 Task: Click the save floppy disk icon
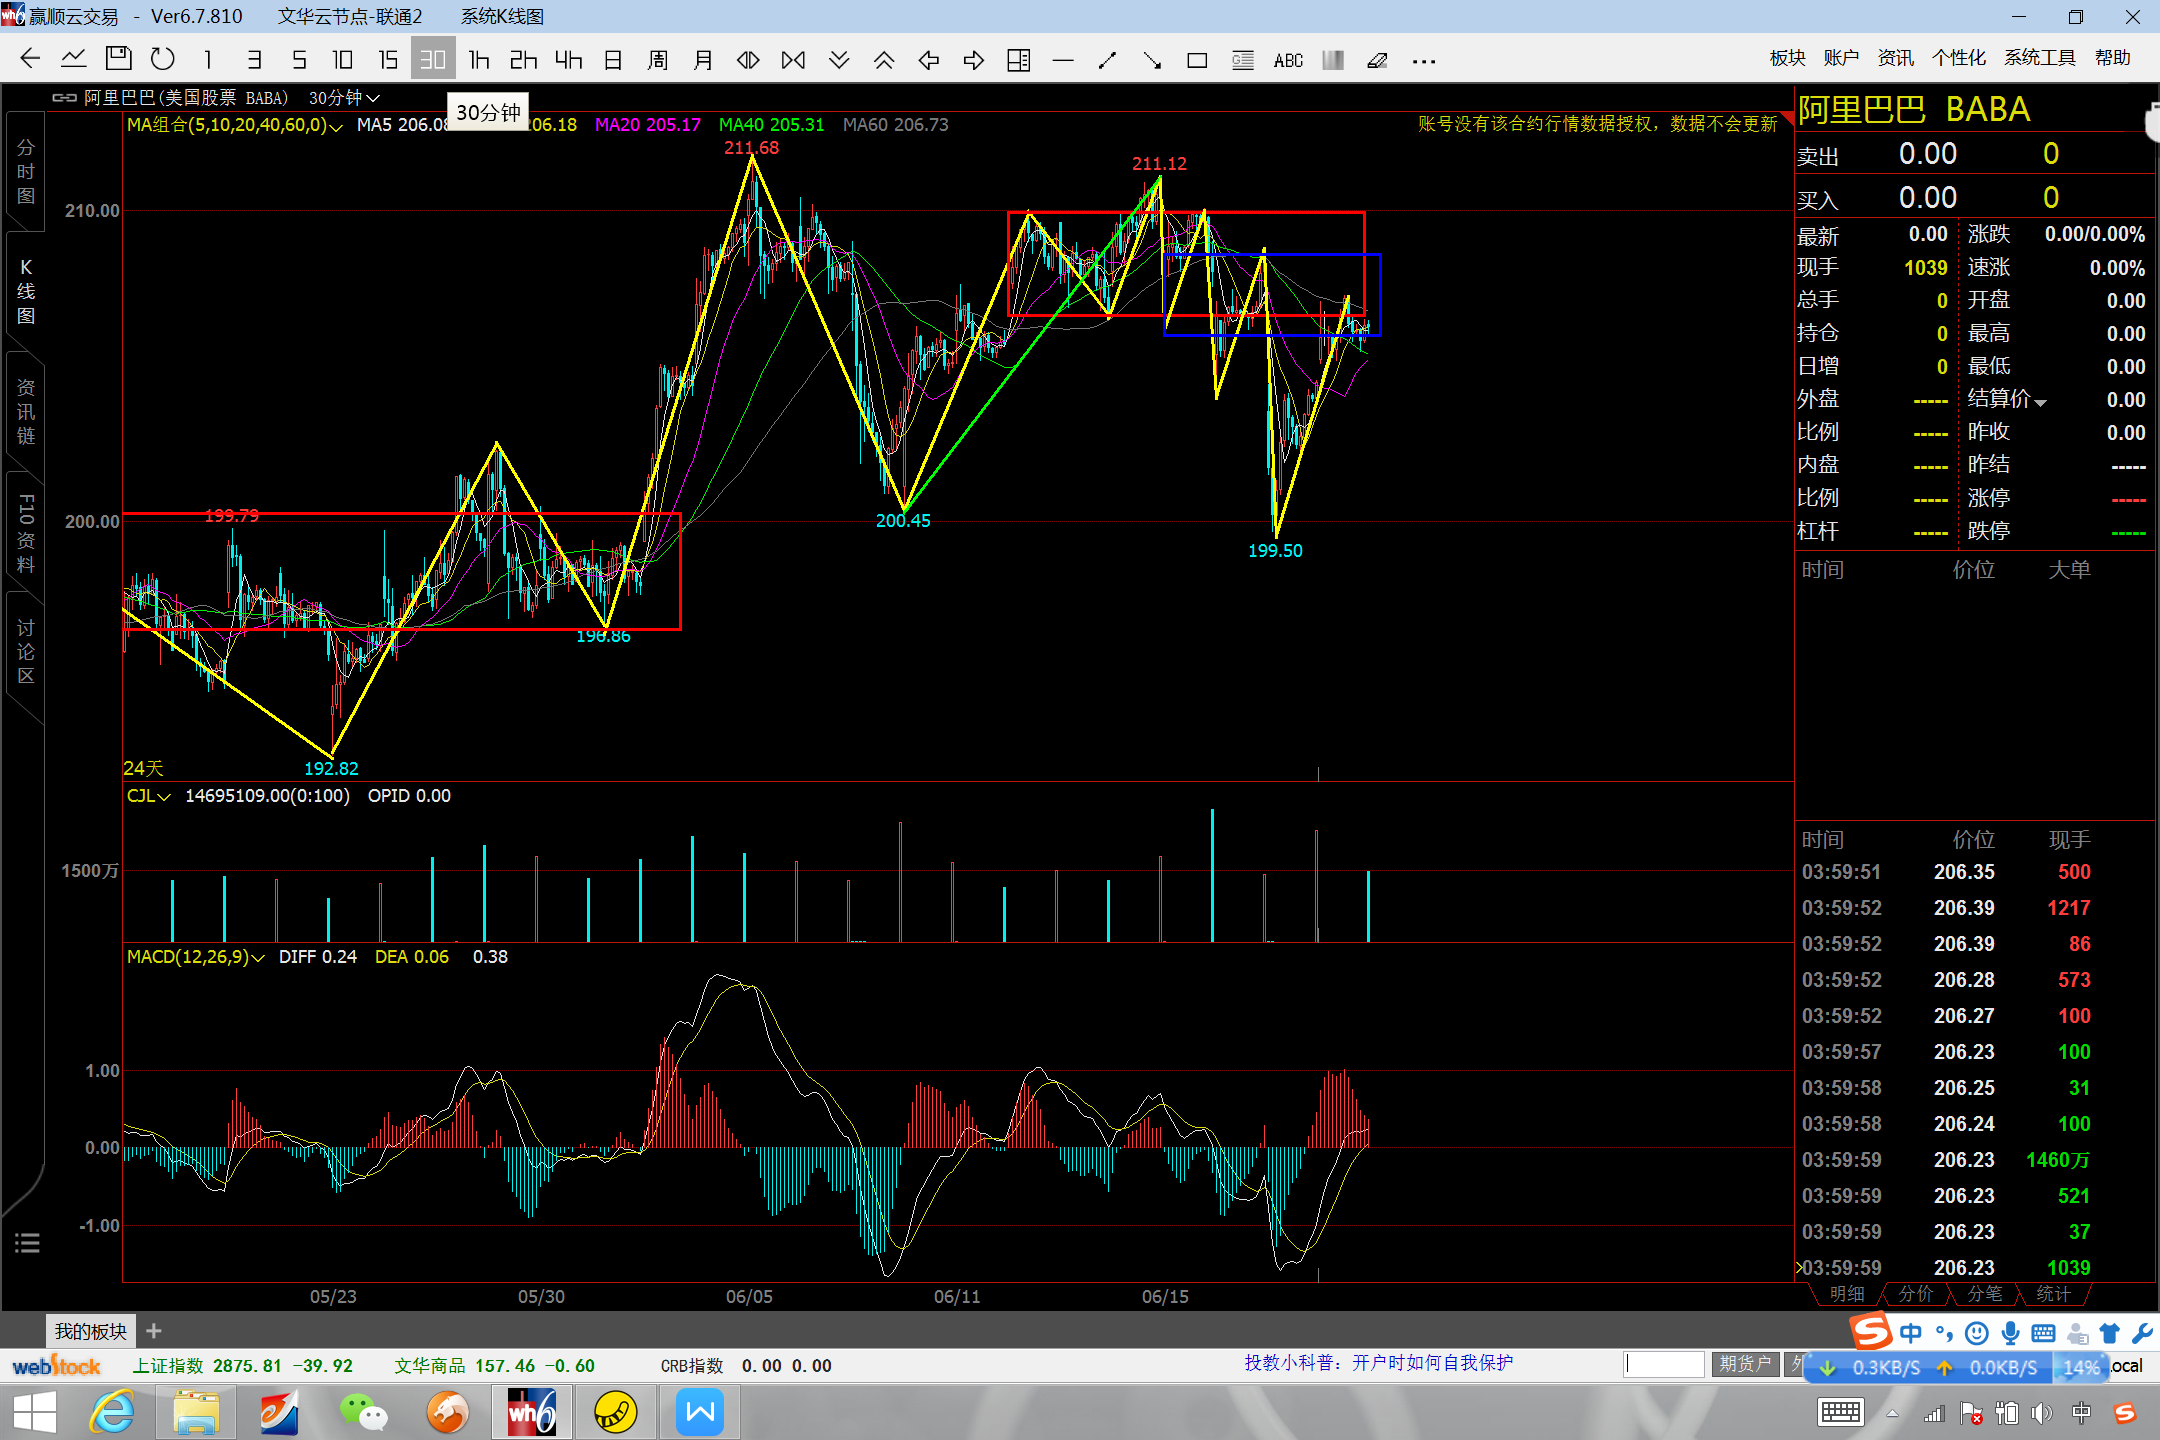119,59
